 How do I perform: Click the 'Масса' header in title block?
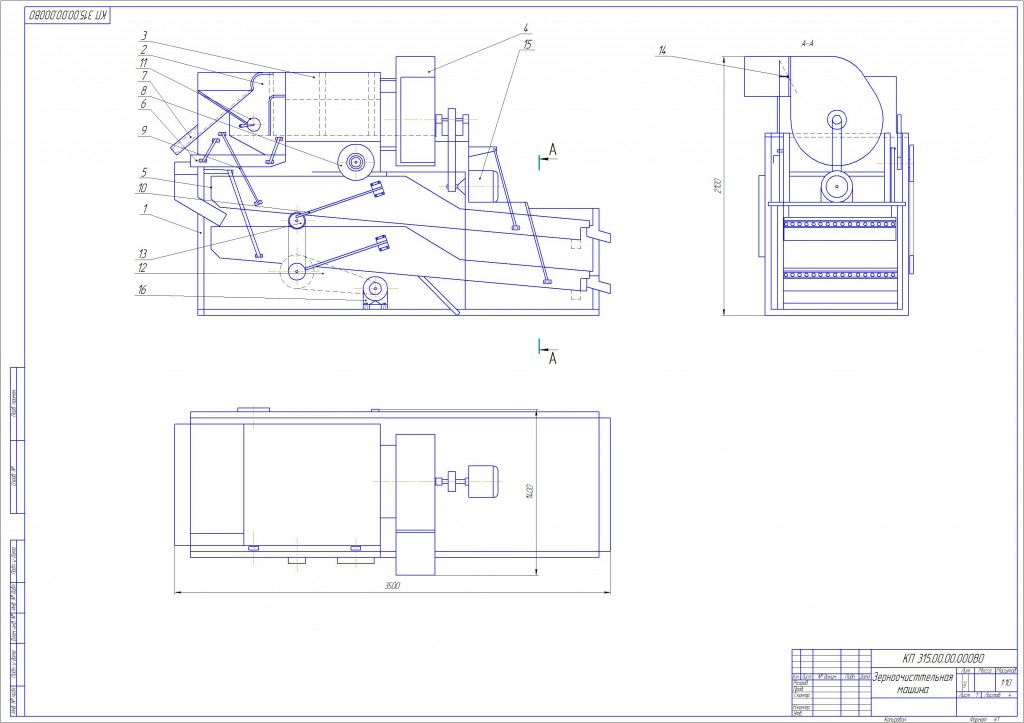(985, 671)
